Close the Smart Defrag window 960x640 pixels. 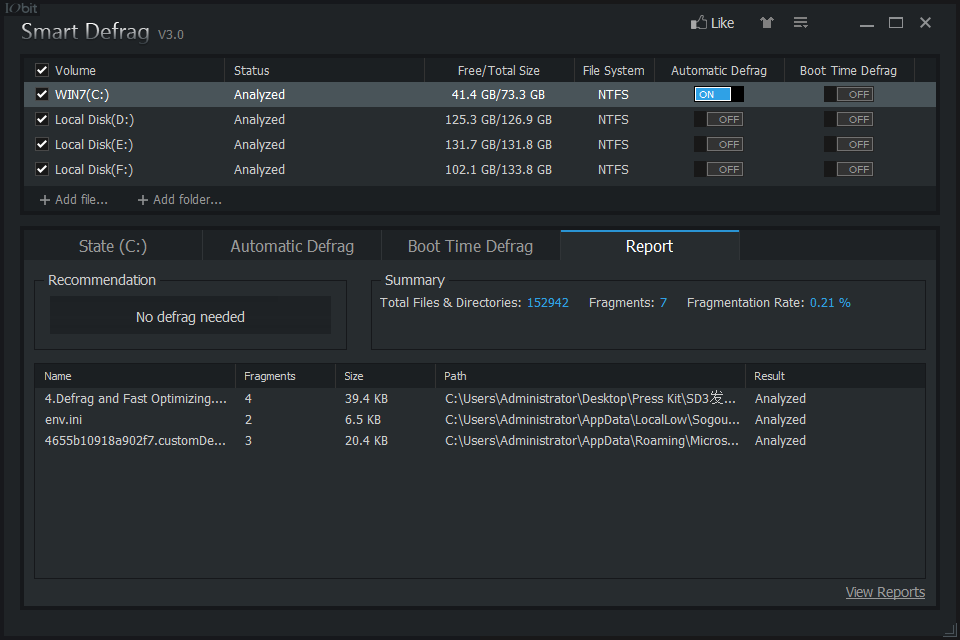coord(925,23)
